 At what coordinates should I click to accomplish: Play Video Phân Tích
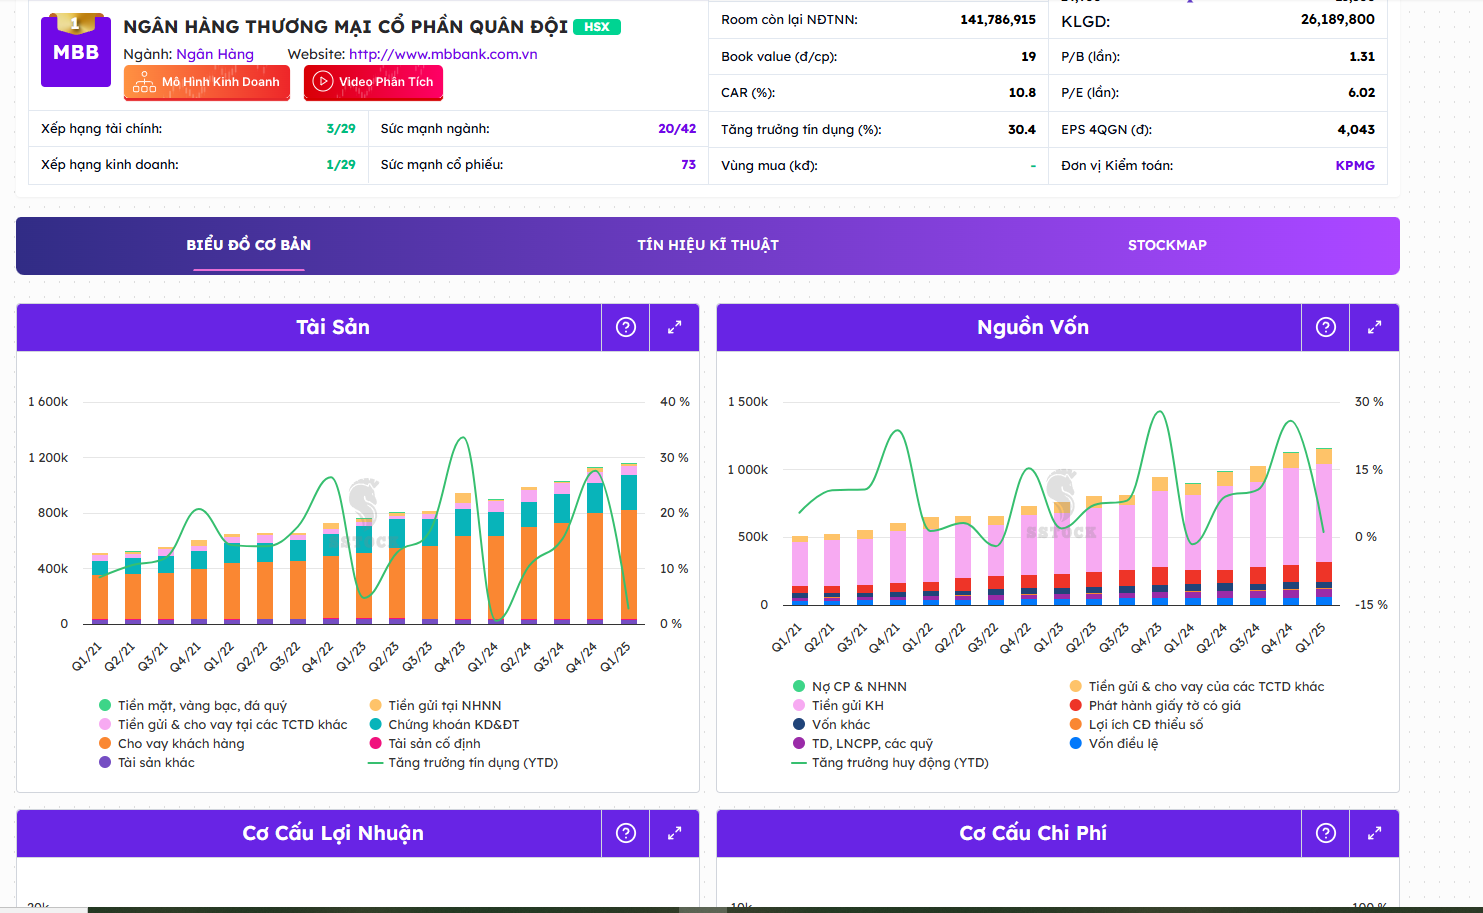tap(373, 82)
